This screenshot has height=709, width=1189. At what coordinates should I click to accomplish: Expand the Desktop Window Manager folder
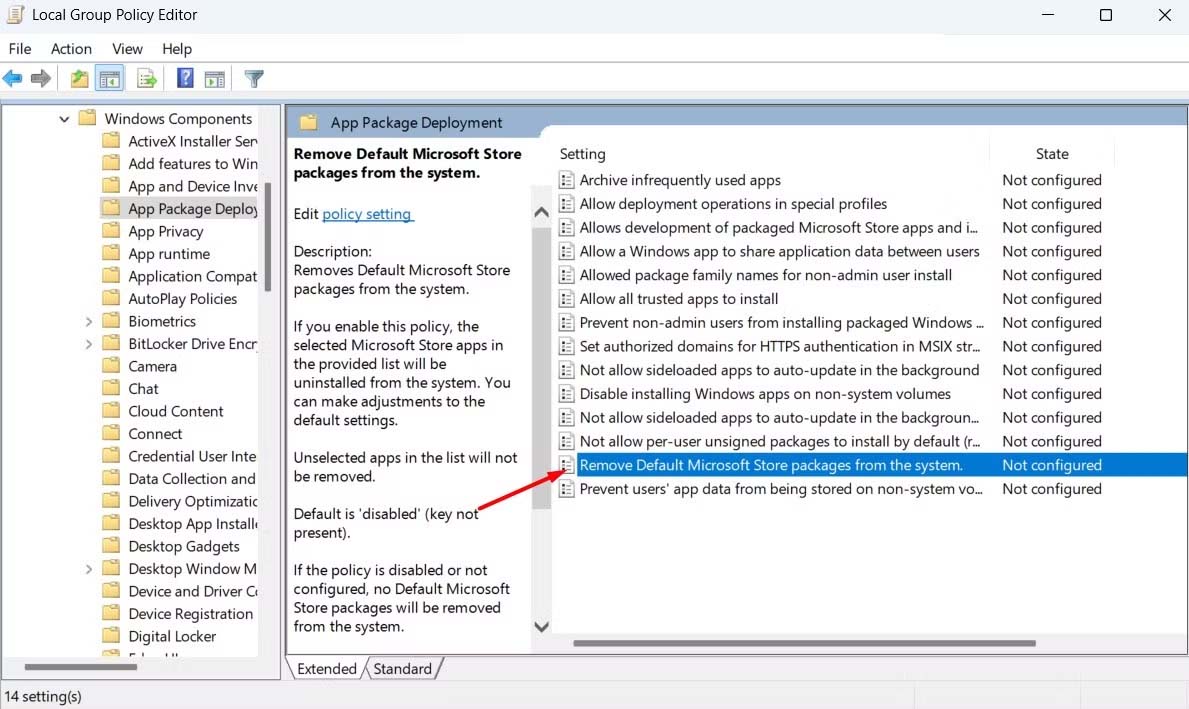(89, 569)
